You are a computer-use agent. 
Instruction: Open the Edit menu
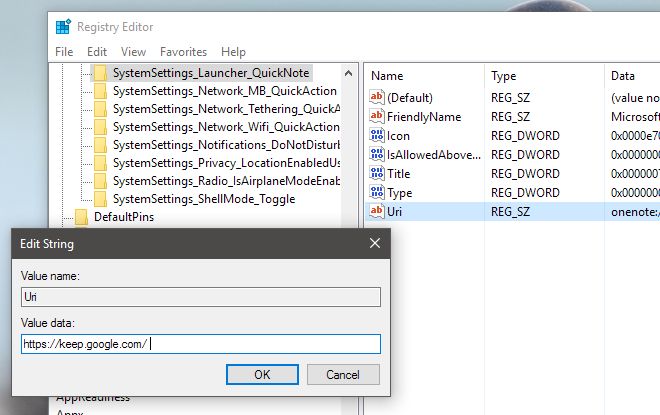(97, 52)
